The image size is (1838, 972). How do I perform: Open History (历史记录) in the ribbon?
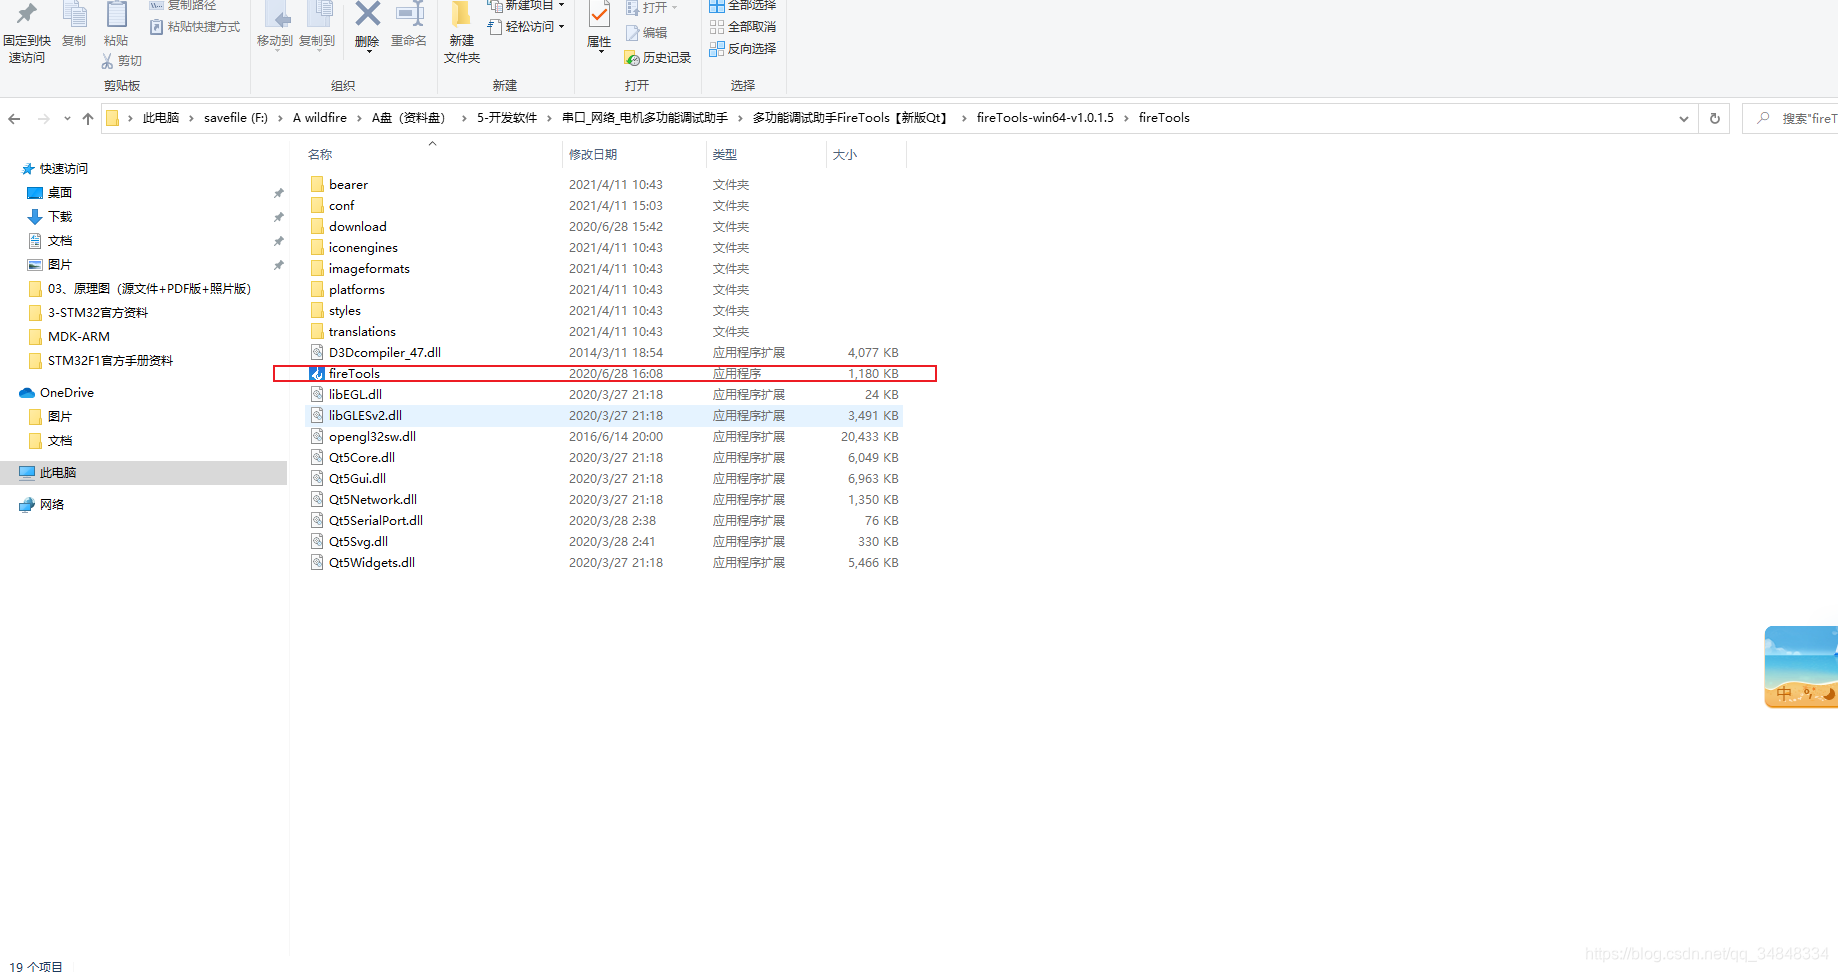(x=658, y=58)
